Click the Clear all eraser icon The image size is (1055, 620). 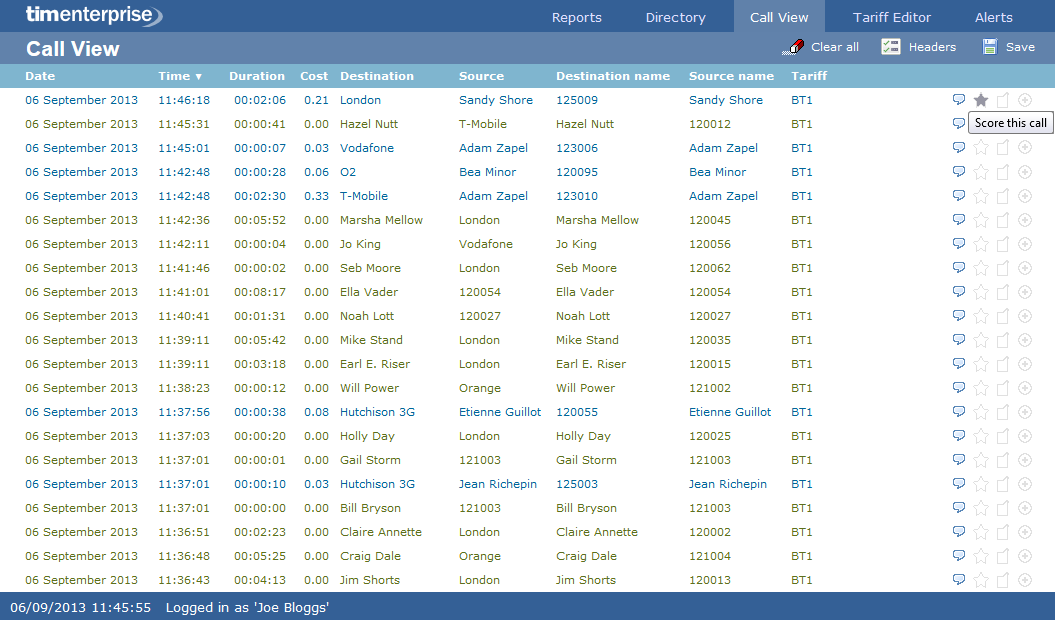pyautogui.click(x=793, y=47)
